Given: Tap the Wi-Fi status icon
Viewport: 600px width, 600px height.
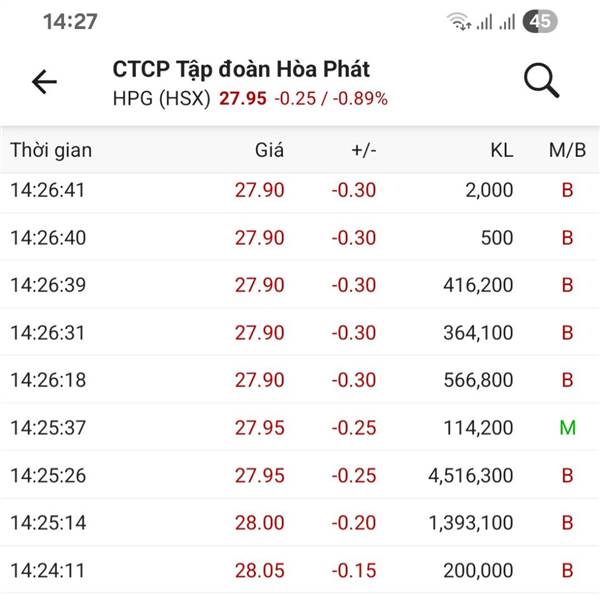Looking at the screenshot, I should (x=459, y=21).
